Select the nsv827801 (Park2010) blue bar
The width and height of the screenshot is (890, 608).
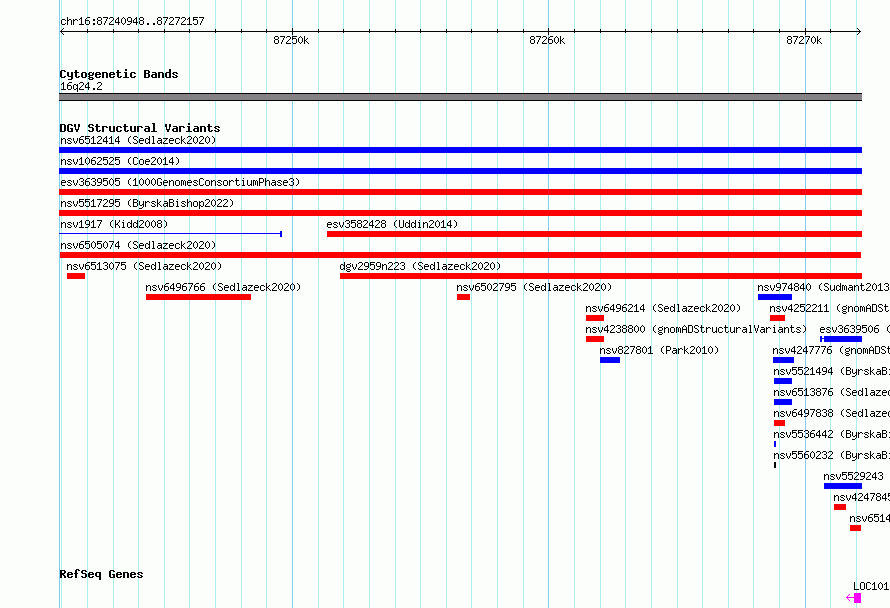point(610,360)
